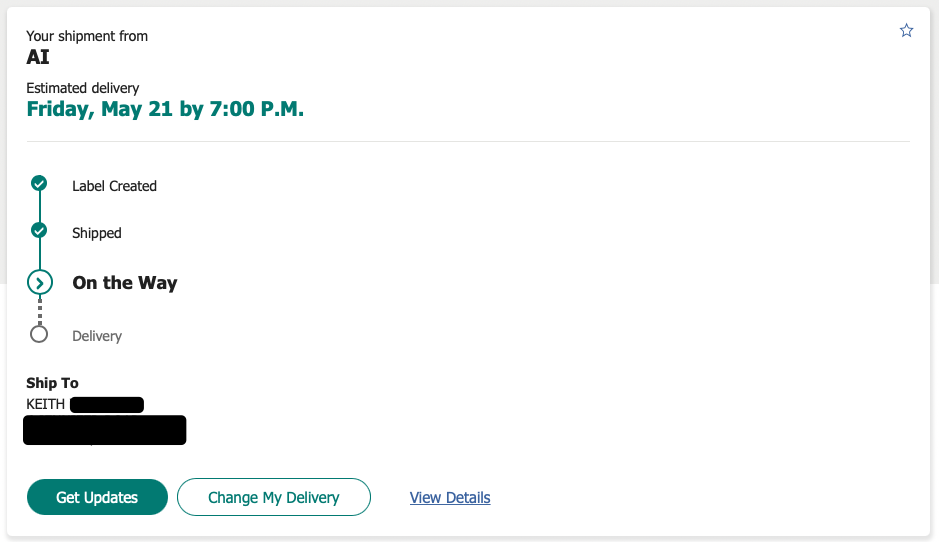The height and width of the screenshot is (542, 939).
Task: Click the recipient name KEITH
Action: pyautogui.click(x=46, y=404)
